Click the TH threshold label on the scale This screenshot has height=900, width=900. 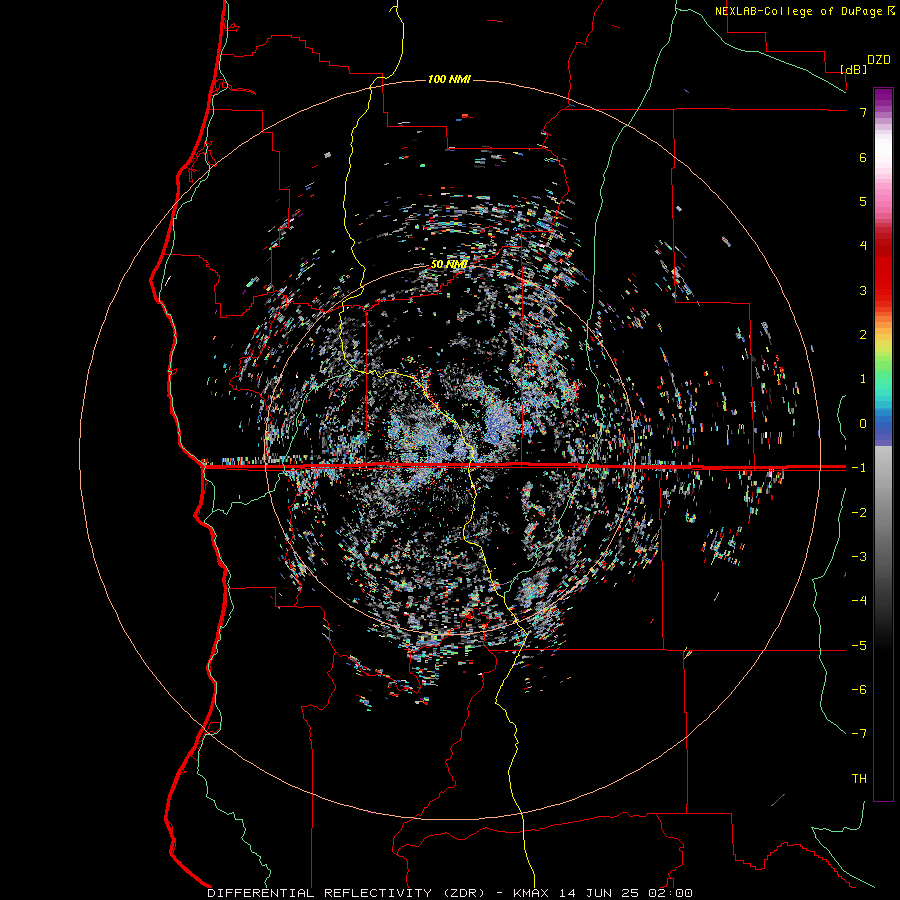859,779
